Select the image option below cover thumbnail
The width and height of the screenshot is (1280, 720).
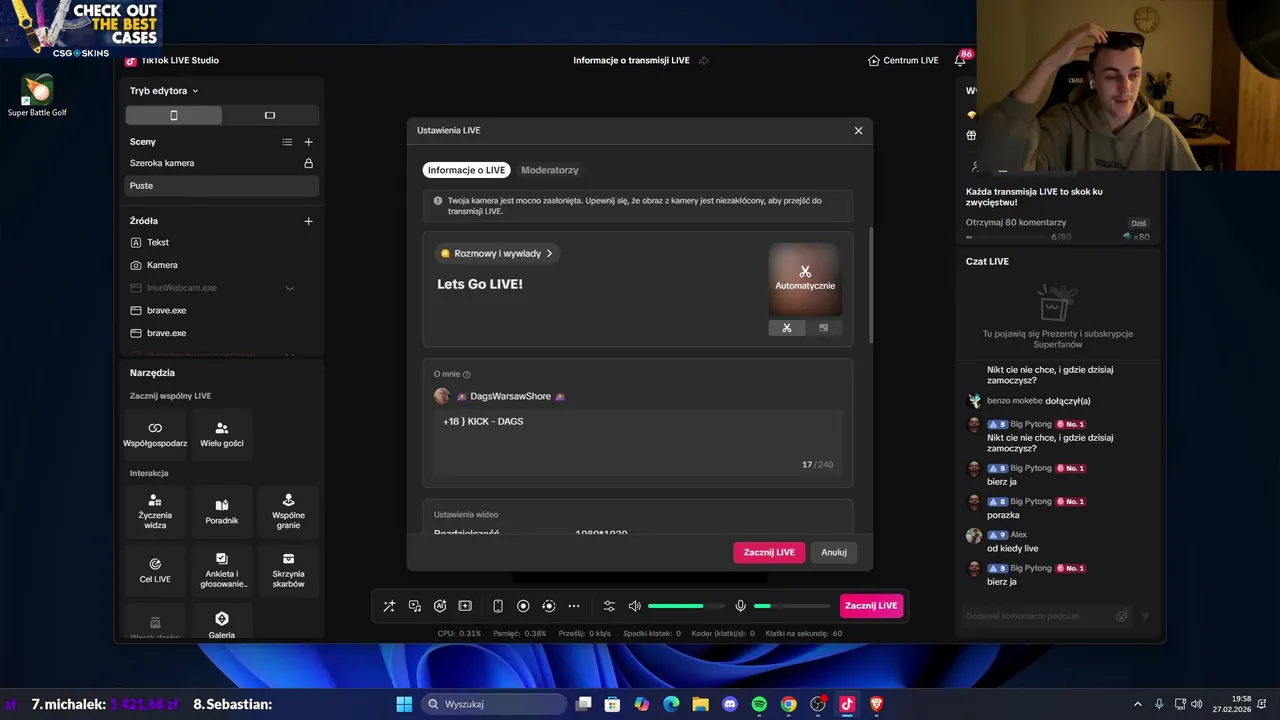pyautogui.click(x=823, y=328)
